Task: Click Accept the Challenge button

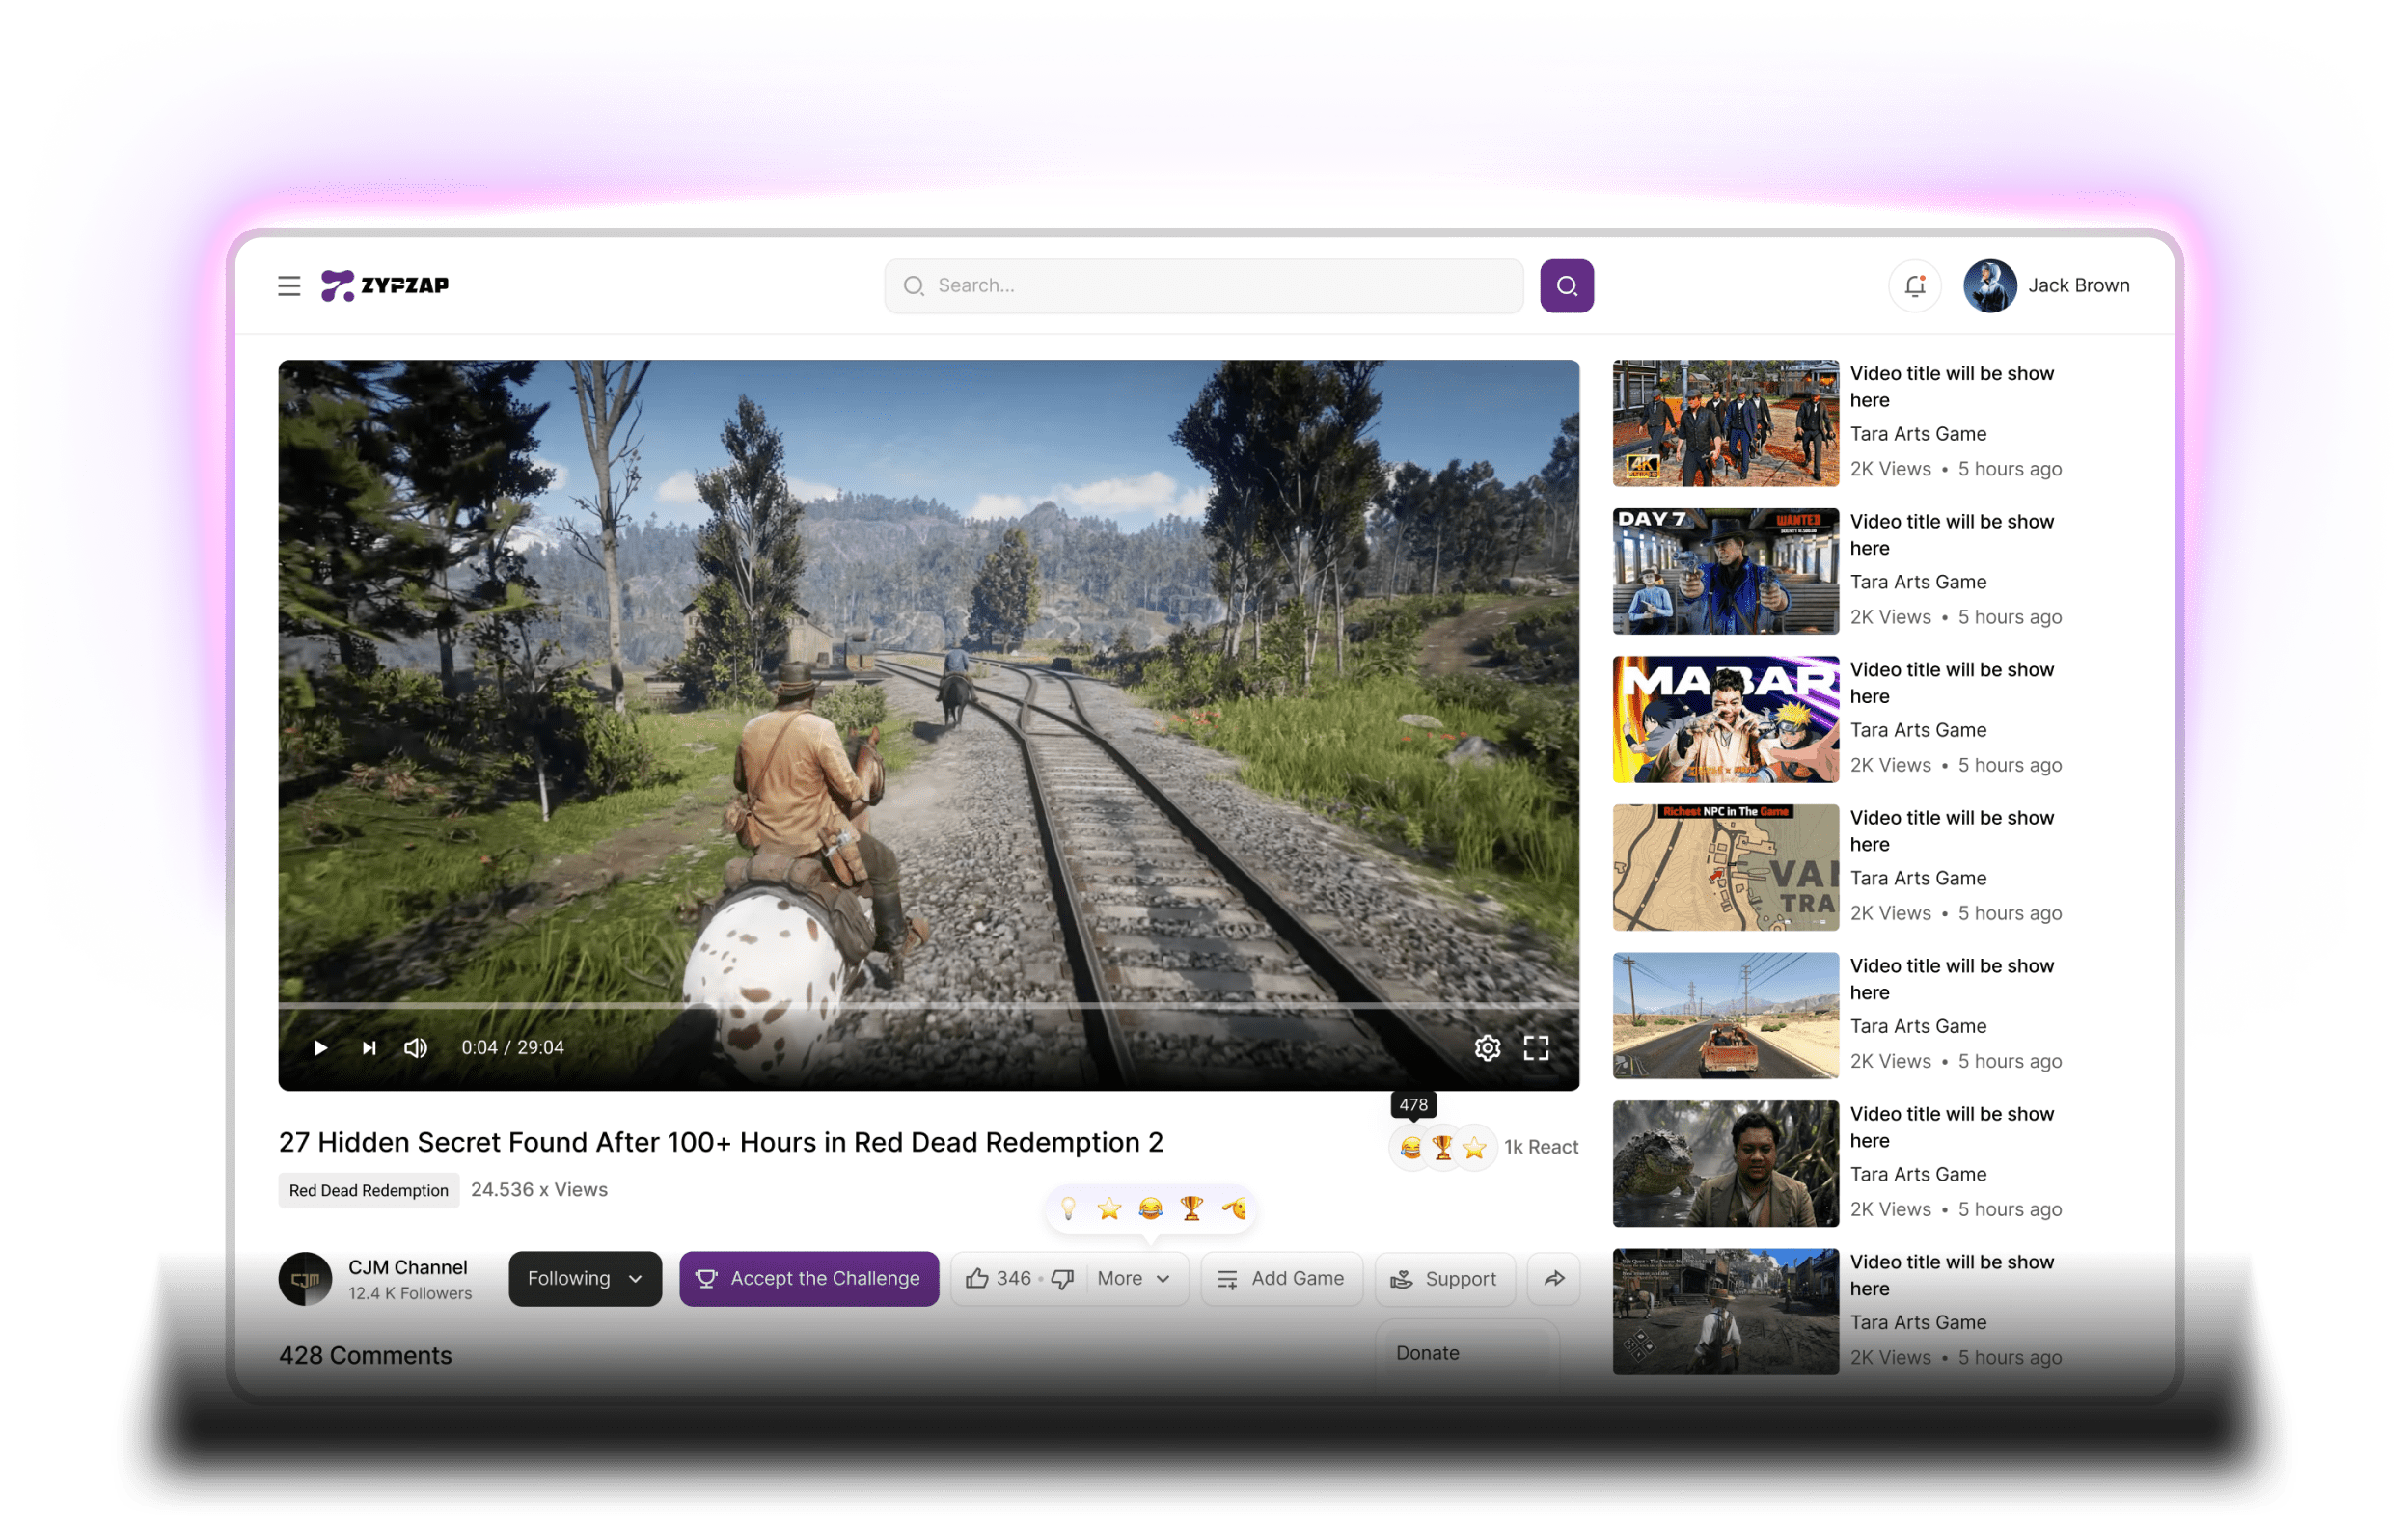Action: (x=809, y=1279)
